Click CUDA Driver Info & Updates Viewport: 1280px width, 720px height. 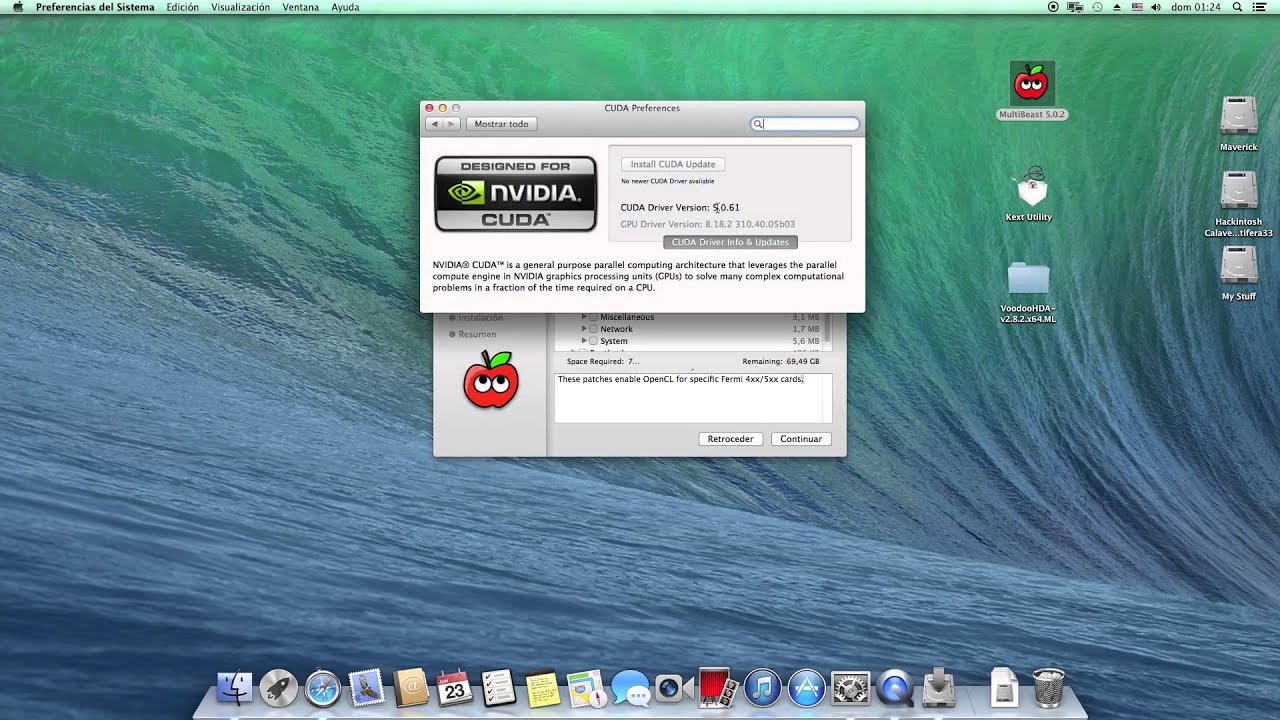(x=730, y=242)
